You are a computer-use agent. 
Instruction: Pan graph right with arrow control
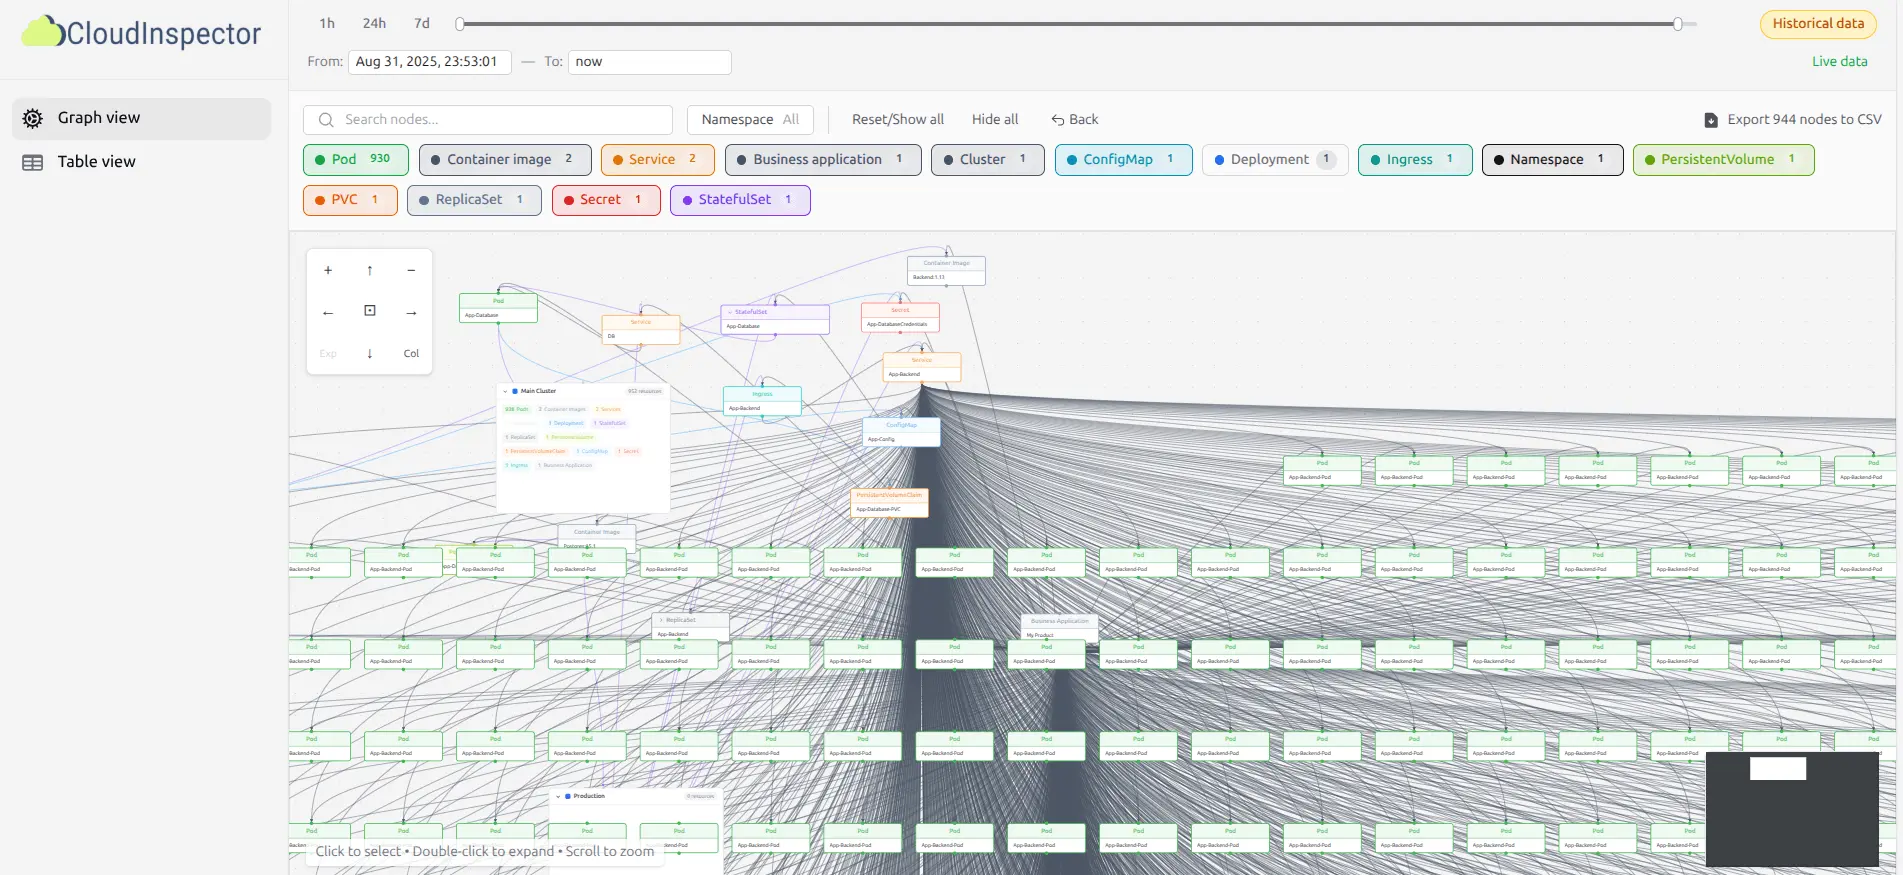point(411,312)
